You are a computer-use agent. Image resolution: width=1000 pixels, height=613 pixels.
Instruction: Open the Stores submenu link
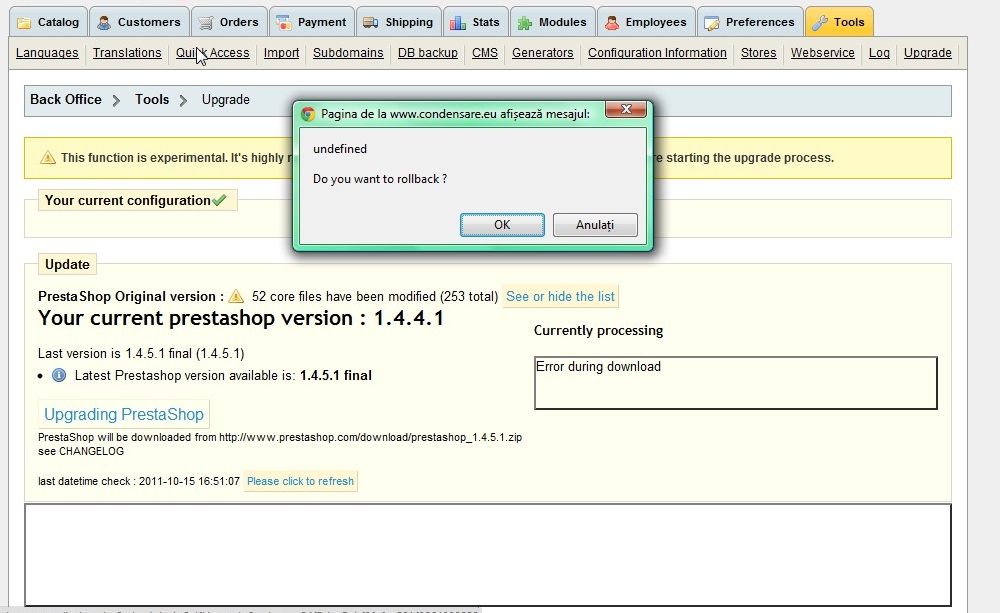pyautogui.click(x=758, y=53)
